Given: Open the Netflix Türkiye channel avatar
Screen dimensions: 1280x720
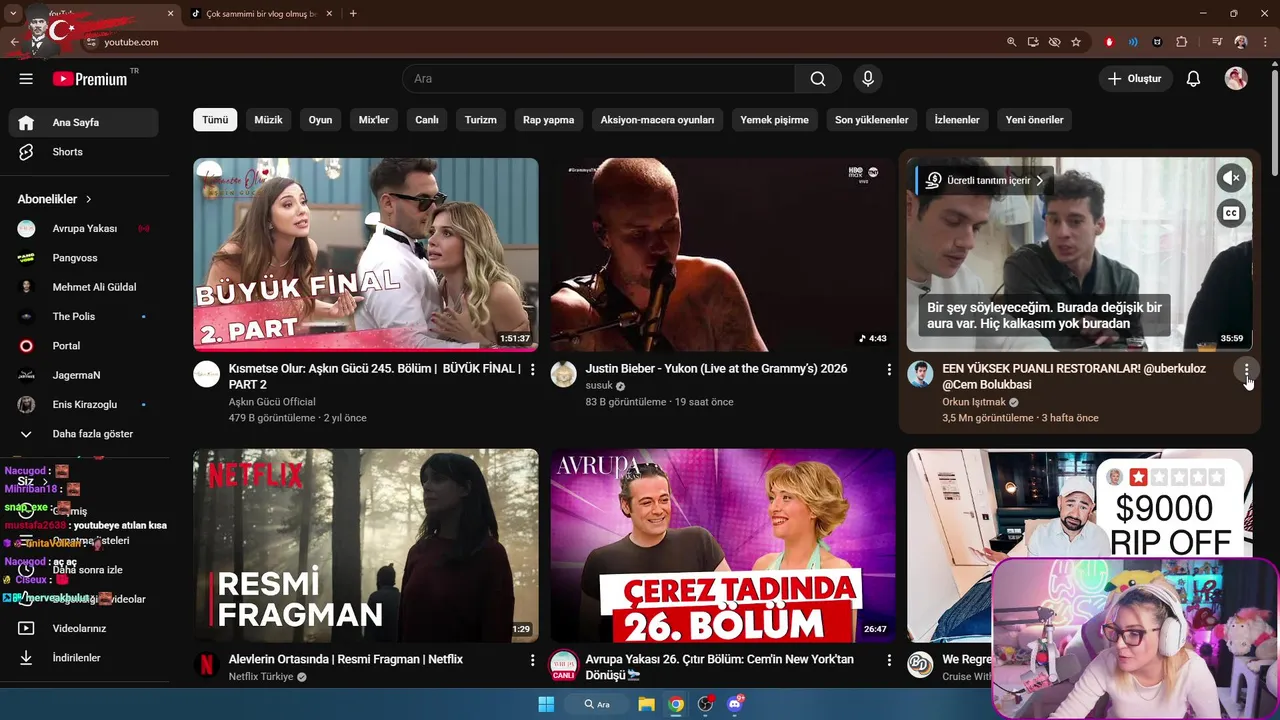Looking at the screenshot, I should (206, 665).
